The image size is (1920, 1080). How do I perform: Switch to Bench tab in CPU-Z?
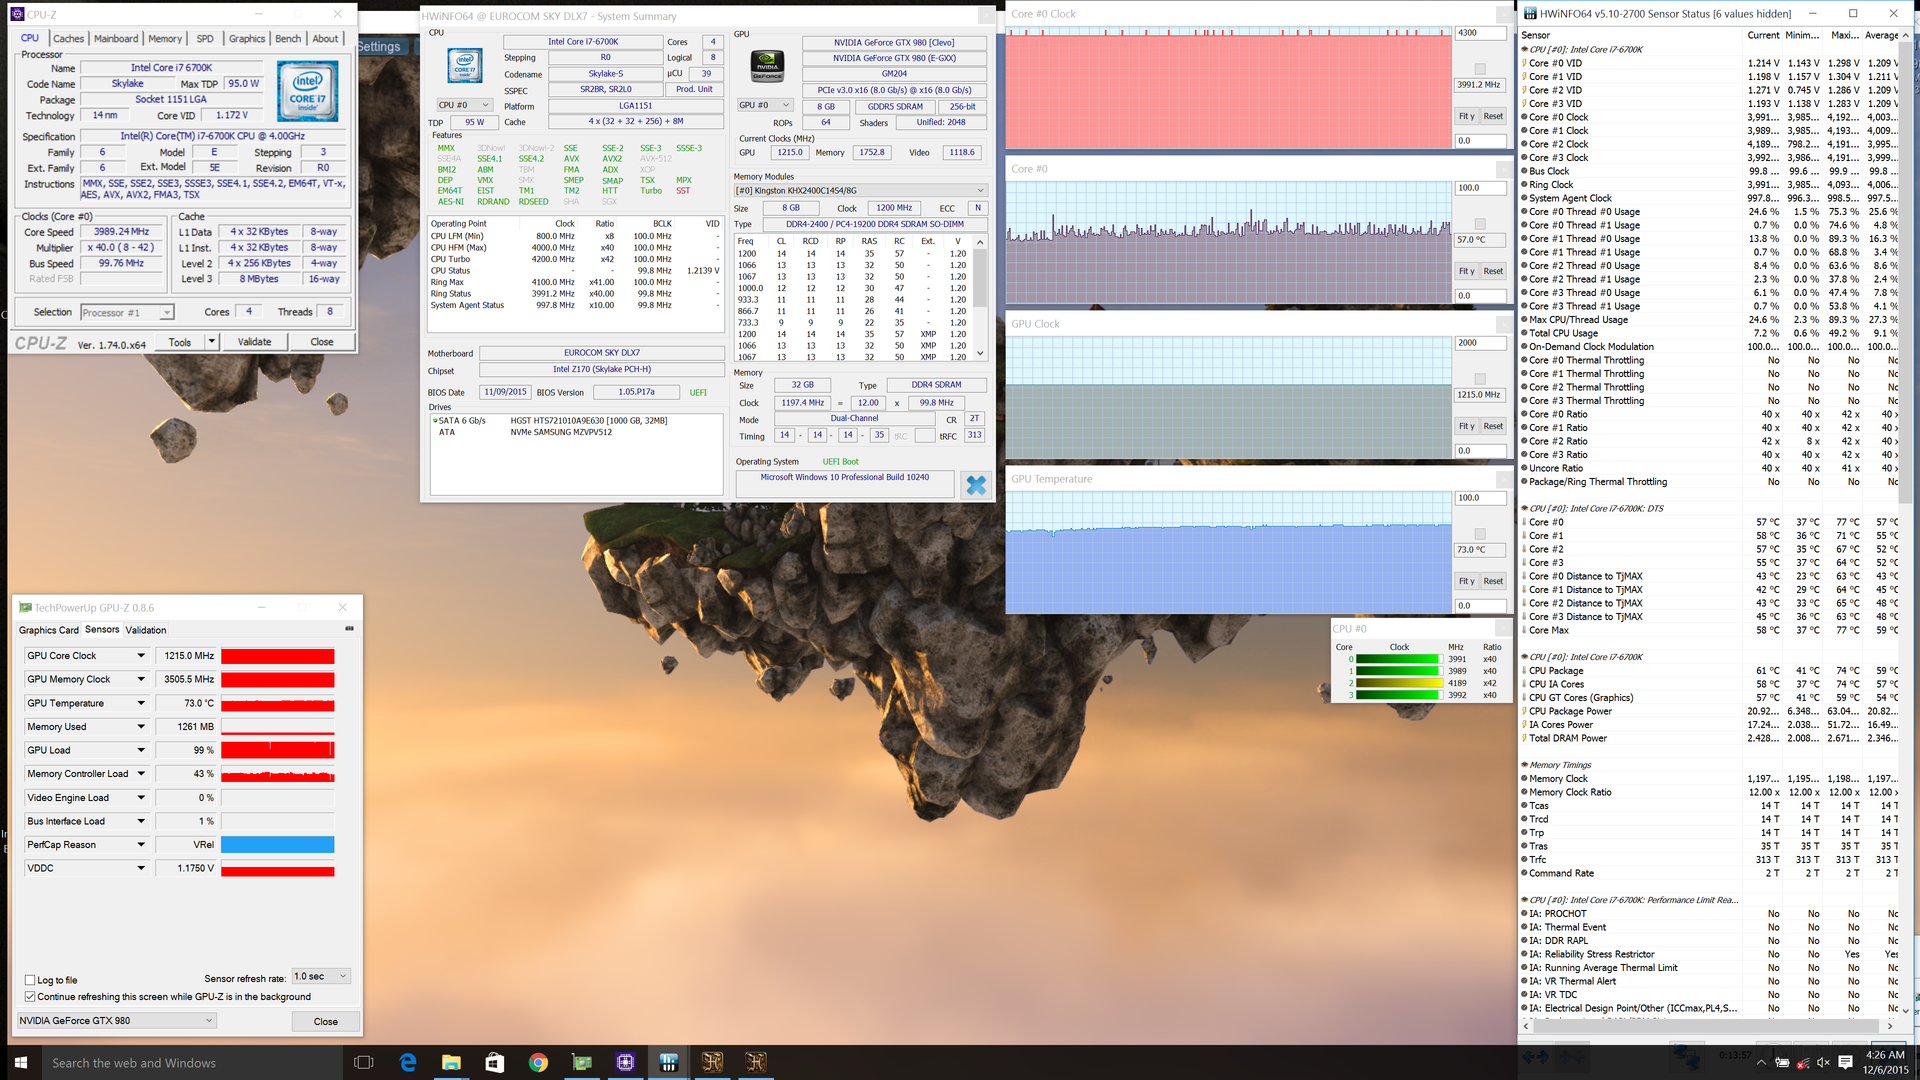288,39
